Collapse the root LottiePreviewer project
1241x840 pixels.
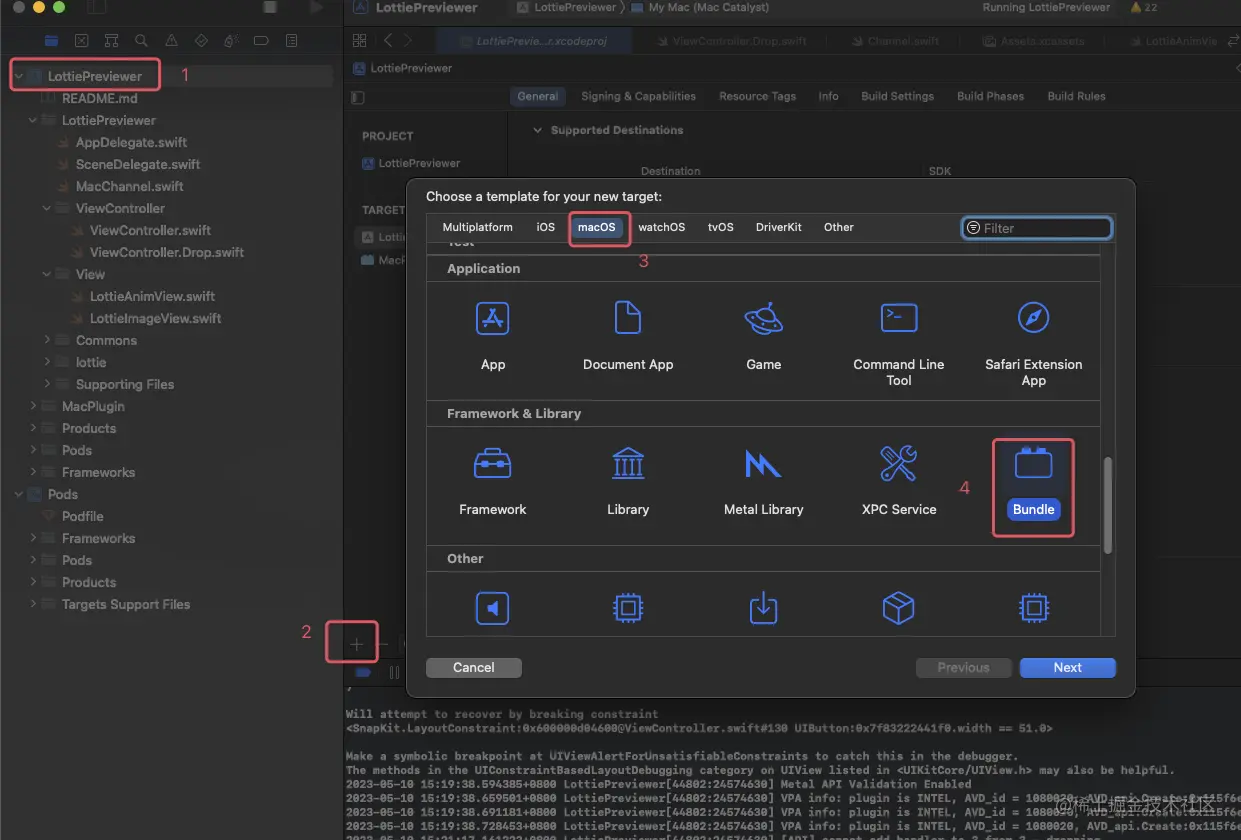(x=19, y=76)
